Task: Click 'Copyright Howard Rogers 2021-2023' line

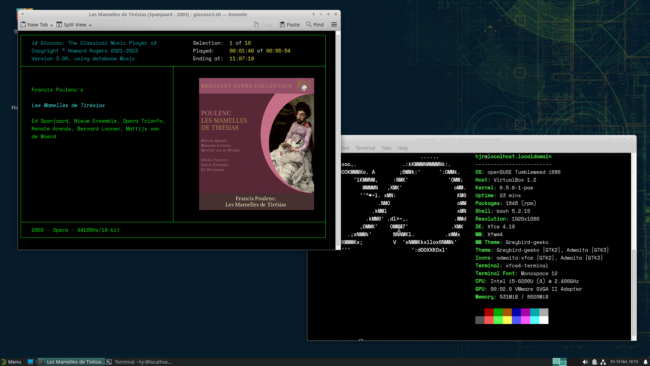Action: tap(85, 51)
